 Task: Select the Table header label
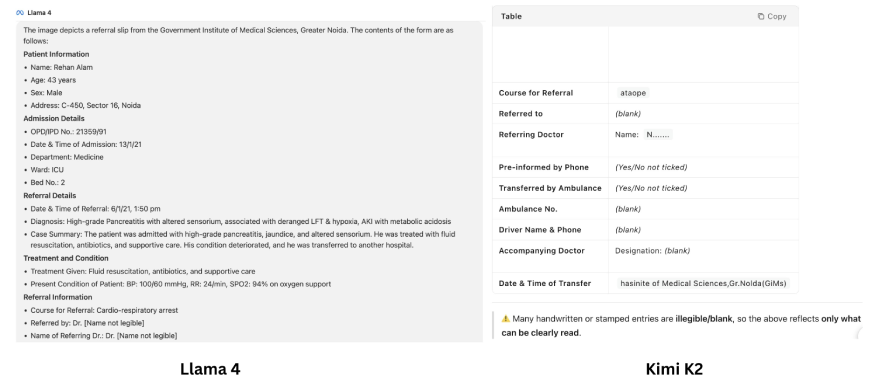coord(511,17)
